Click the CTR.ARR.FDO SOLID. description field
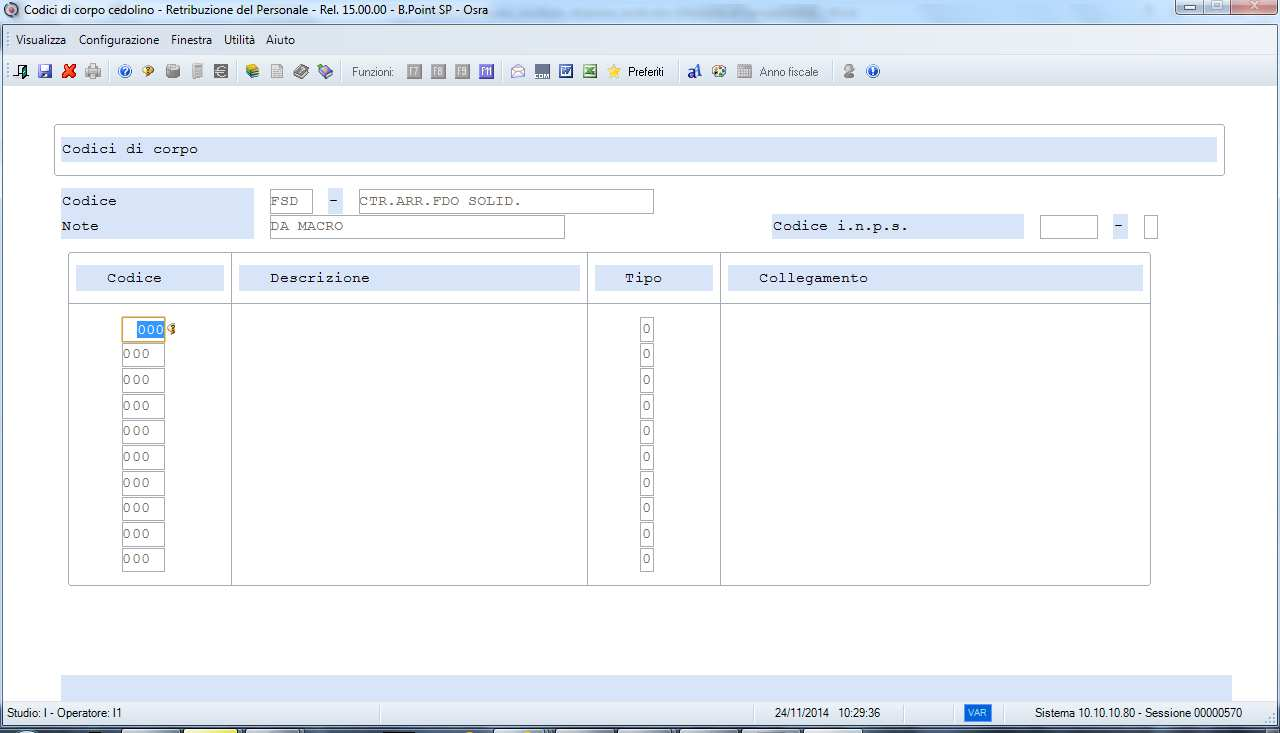Image resolution: width=1280 pixels, height=733 pixels. (x=506, y=201)
